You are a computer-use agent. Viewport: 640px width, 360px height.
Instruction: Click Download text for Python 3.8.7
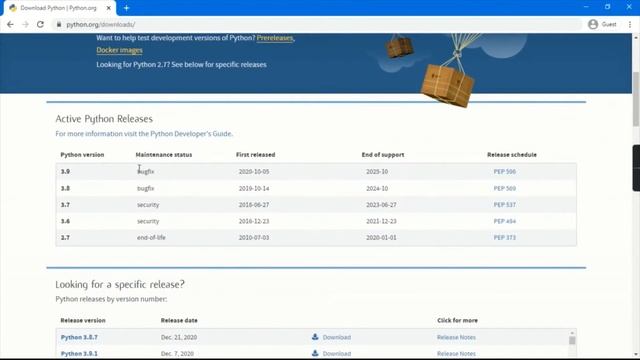coord(337,337)
